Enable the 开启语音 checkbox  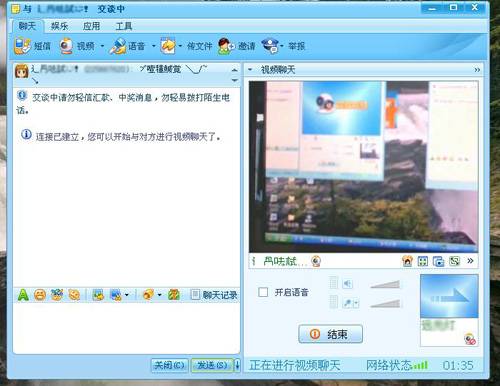click(263, 292)
